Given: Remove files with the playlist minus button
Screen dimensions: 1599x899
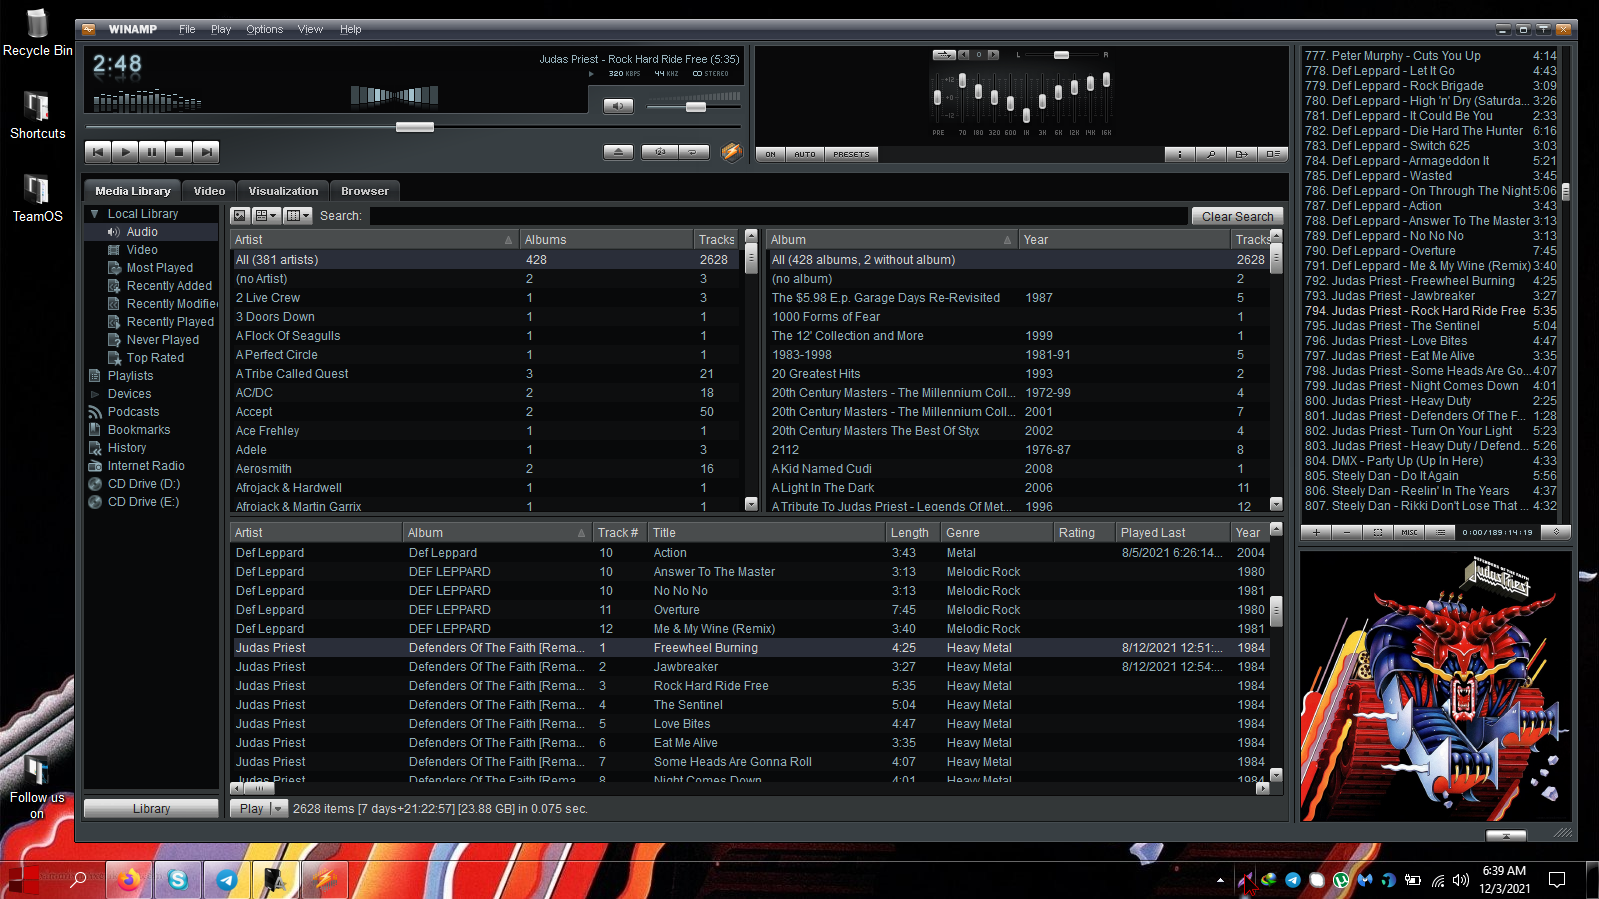Looking at the screenshot, I should [1347, 532].
